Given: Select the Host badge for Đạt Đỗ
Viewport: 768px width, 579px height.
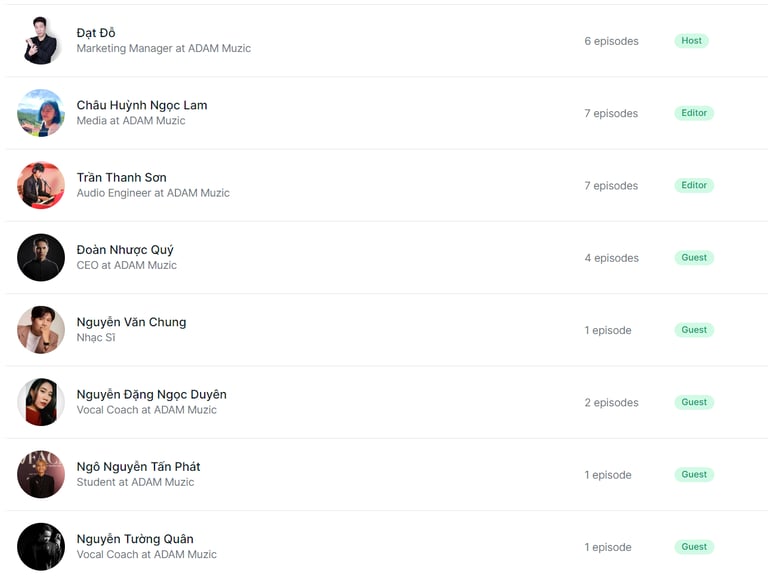Looking at the screenshot, I should click(x=691, y=41).
